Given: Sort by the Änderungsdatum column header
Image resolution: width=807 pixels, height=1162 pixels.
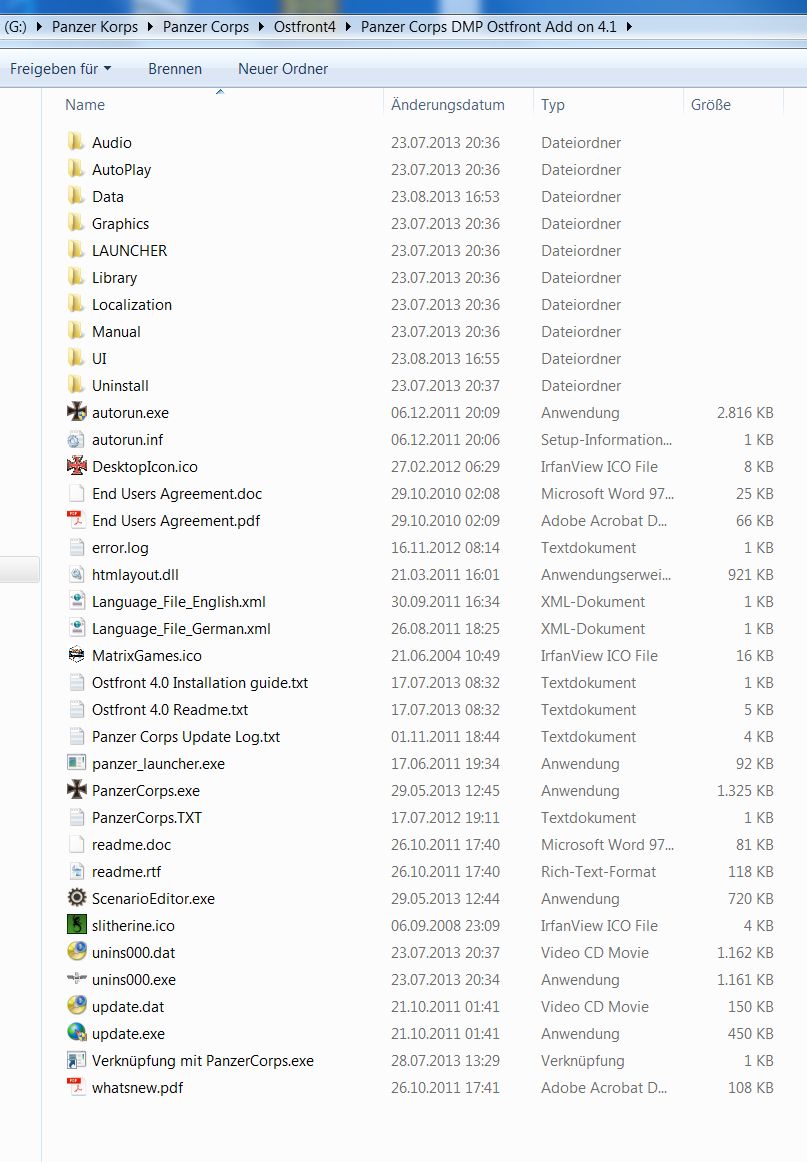Looking at the screenshot, I should click(448, 104).
